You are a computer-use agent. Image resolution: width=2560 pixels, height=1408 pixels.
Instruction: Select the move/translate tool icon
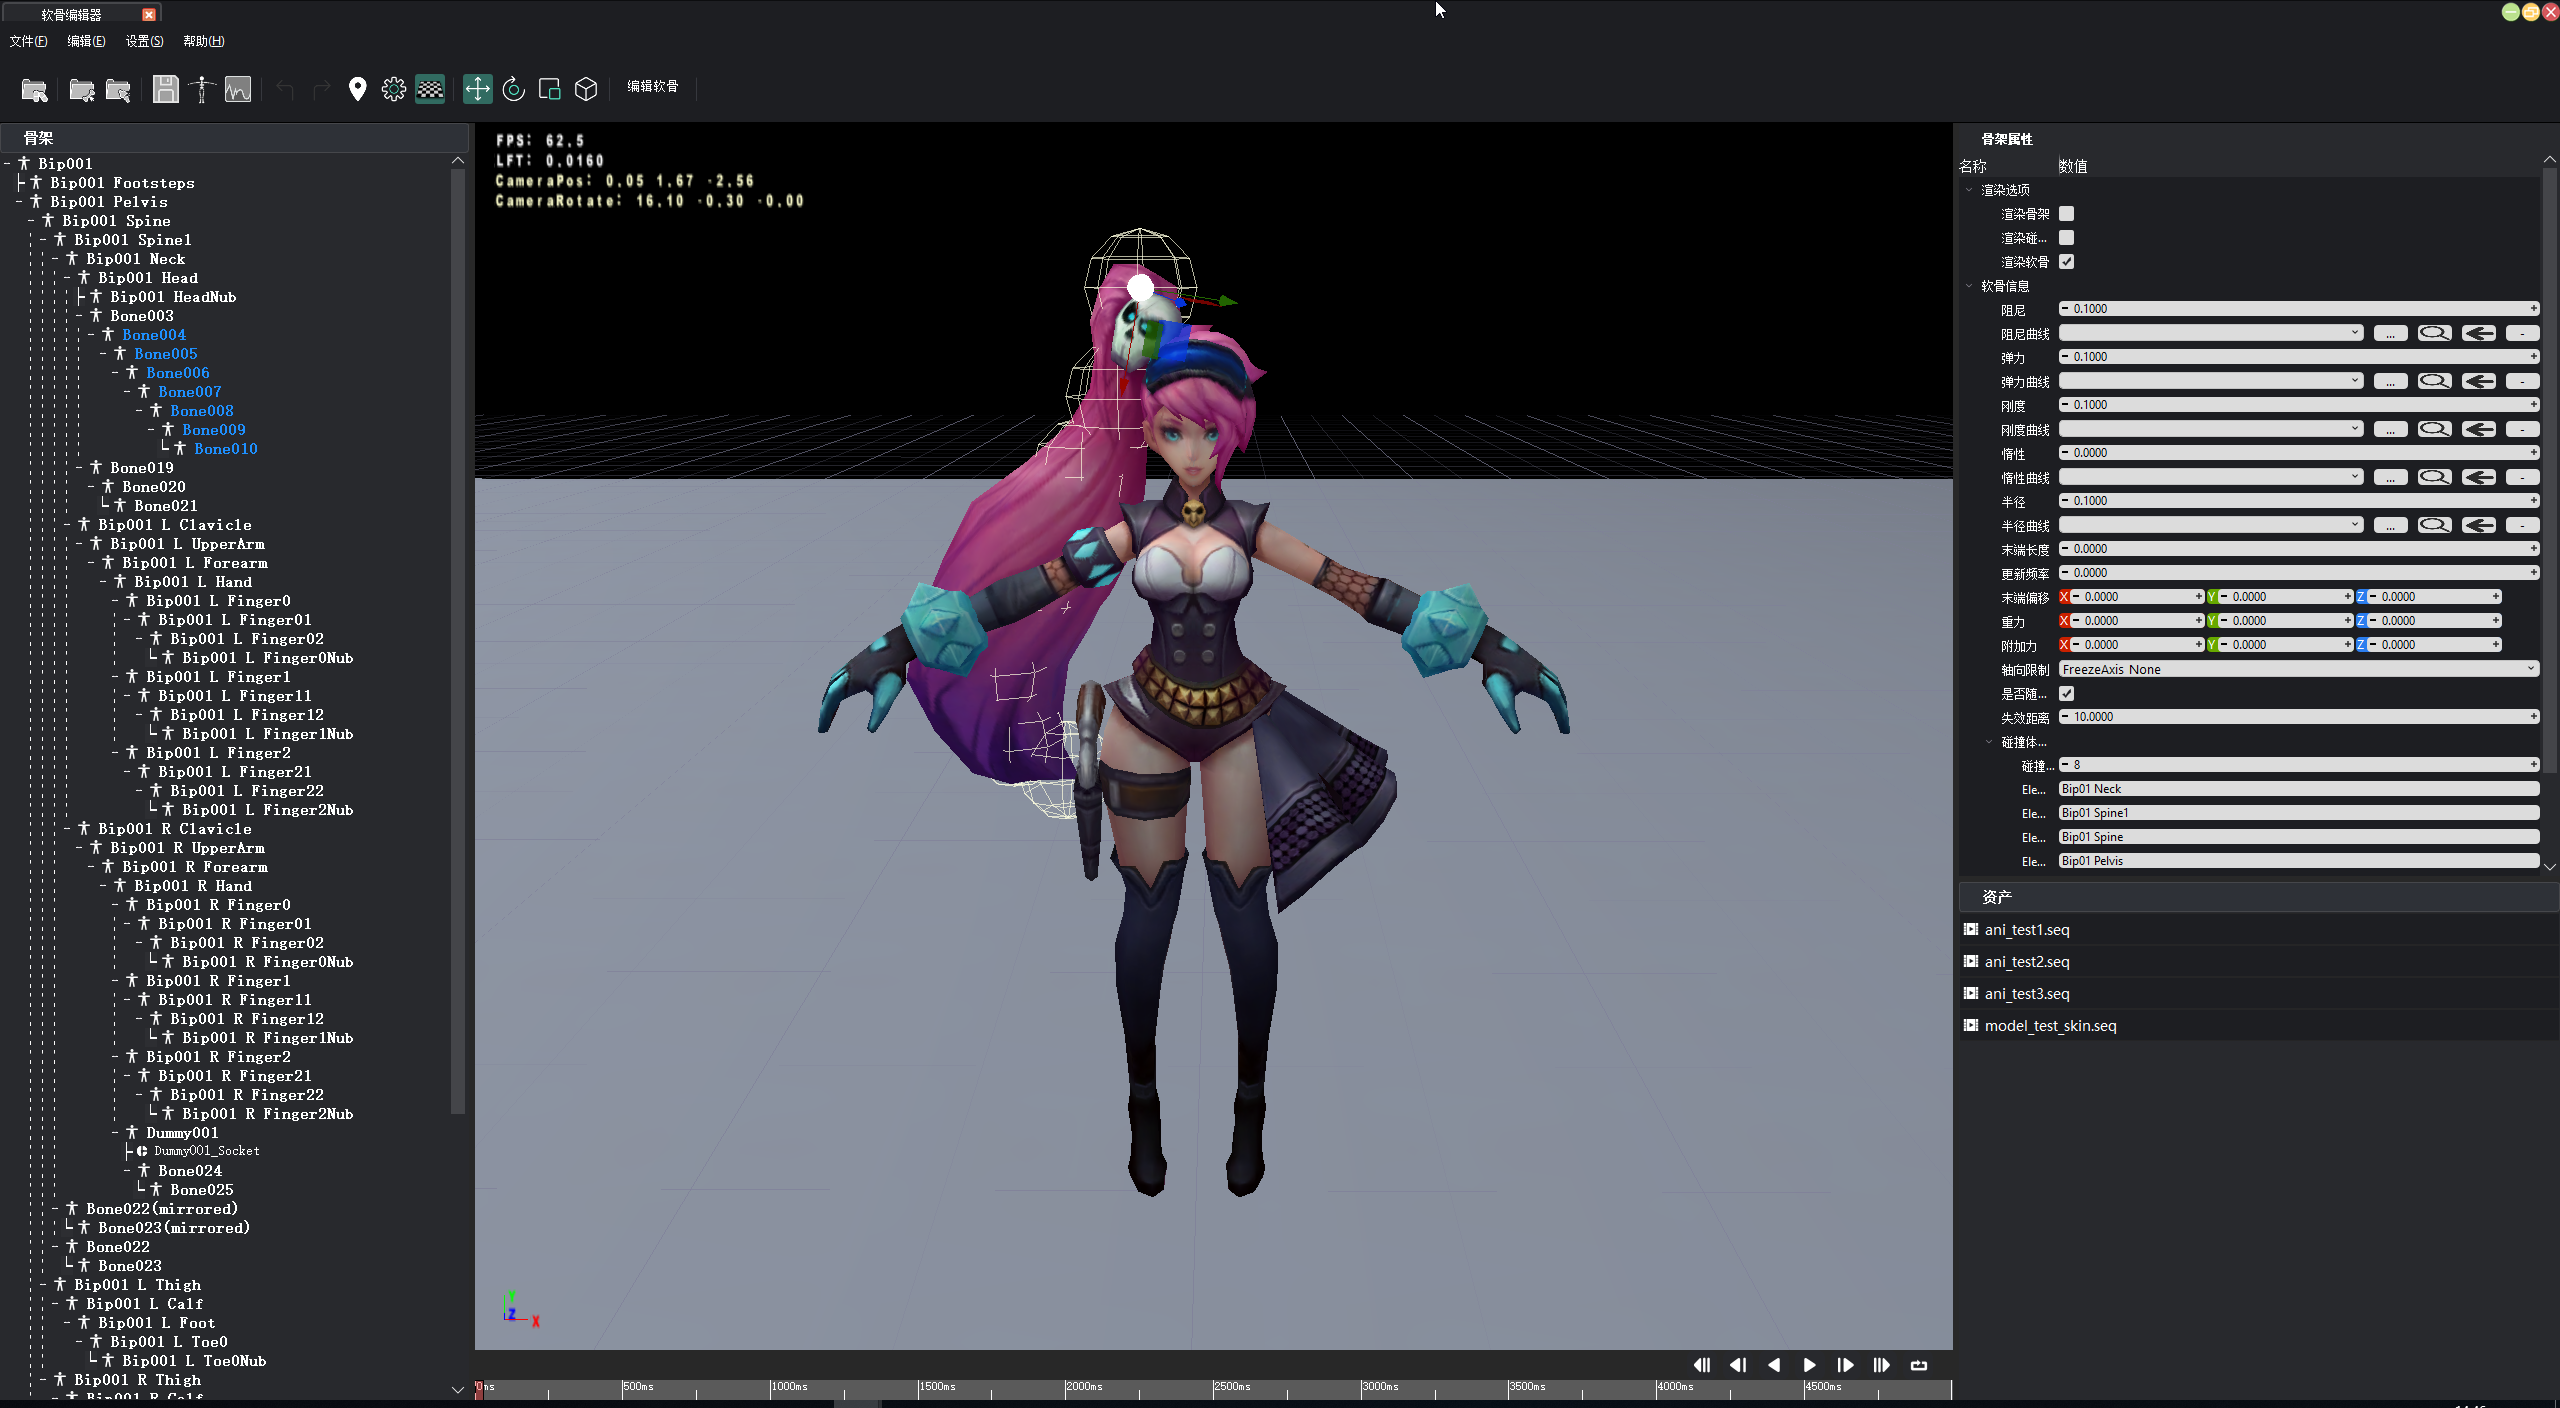point(478,89)
